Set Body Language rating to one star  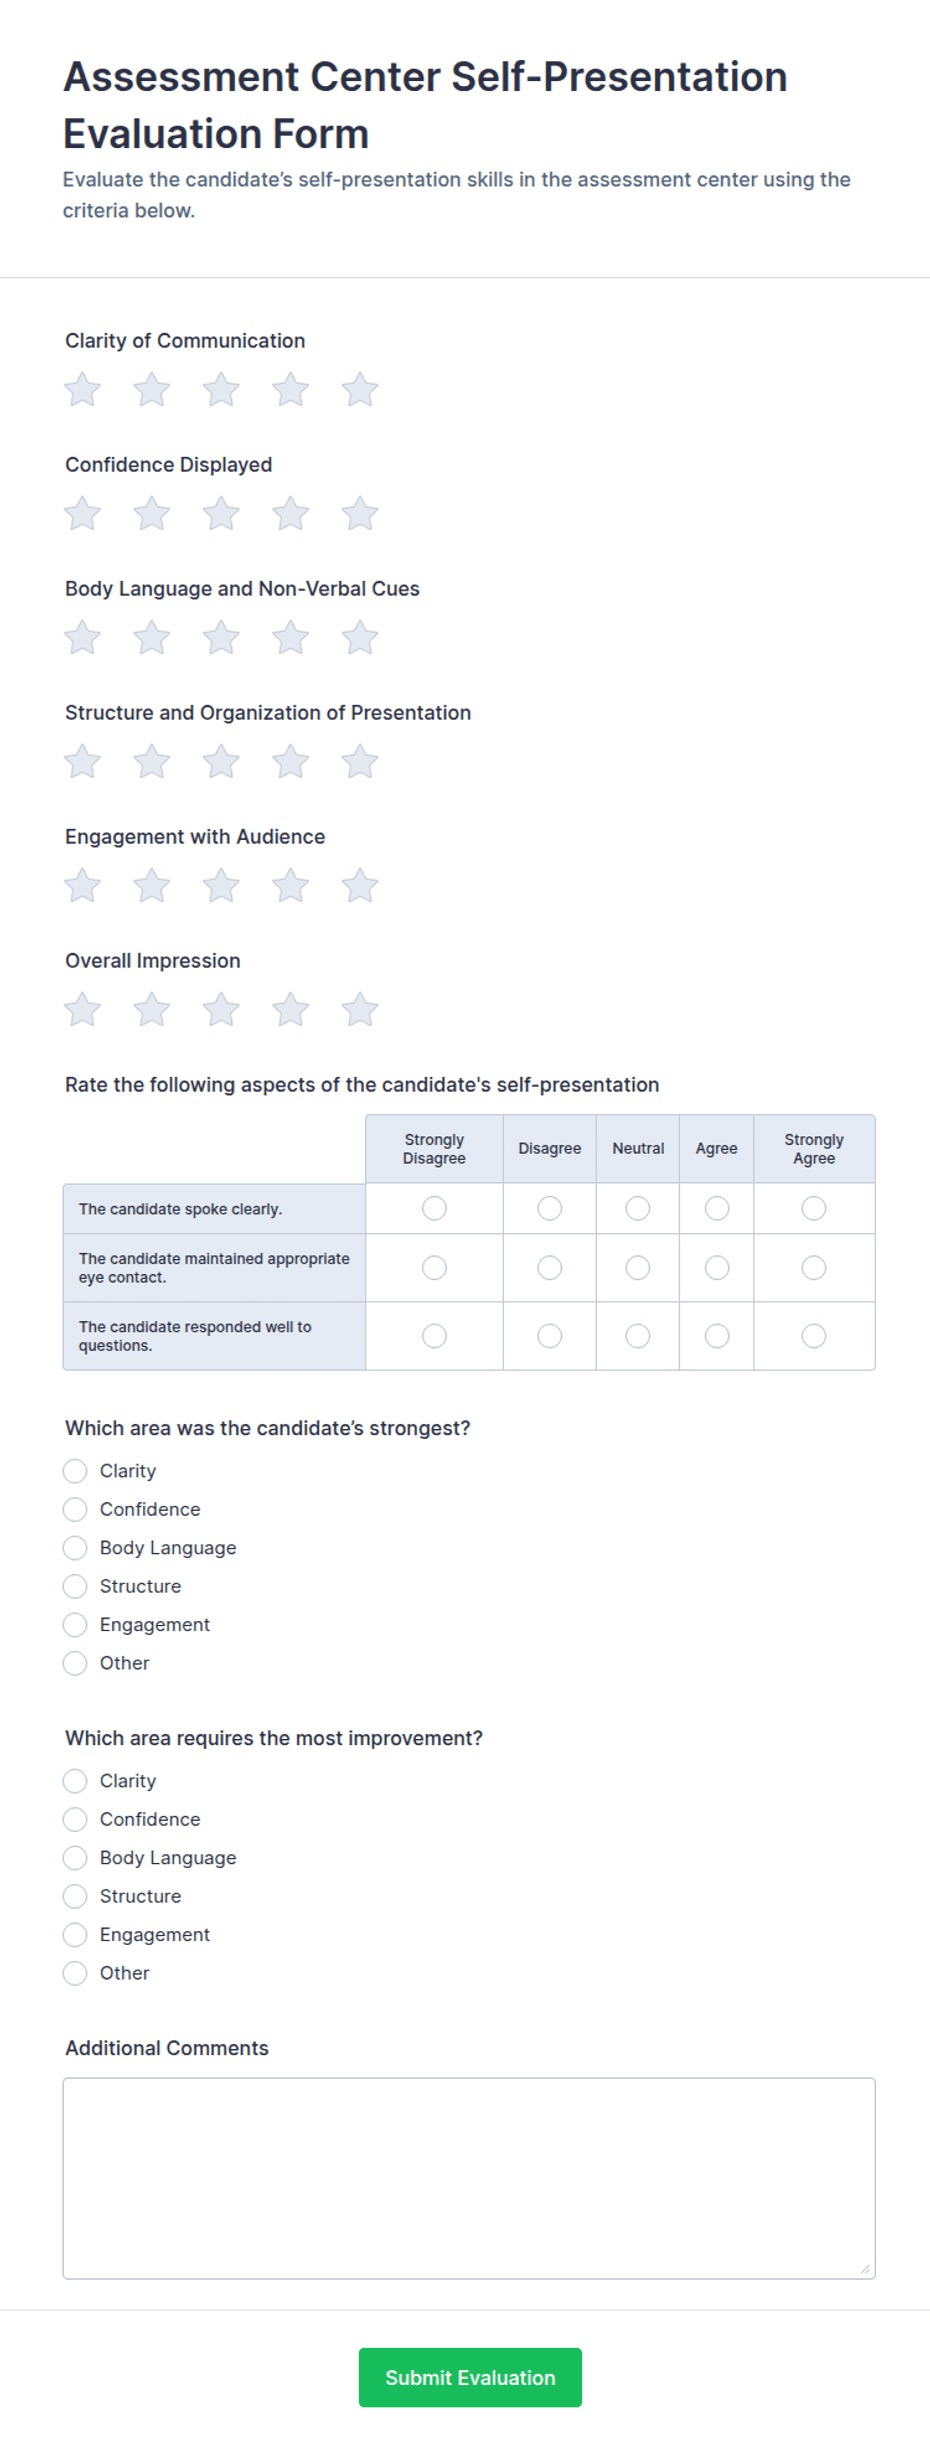tap(82, 638)
